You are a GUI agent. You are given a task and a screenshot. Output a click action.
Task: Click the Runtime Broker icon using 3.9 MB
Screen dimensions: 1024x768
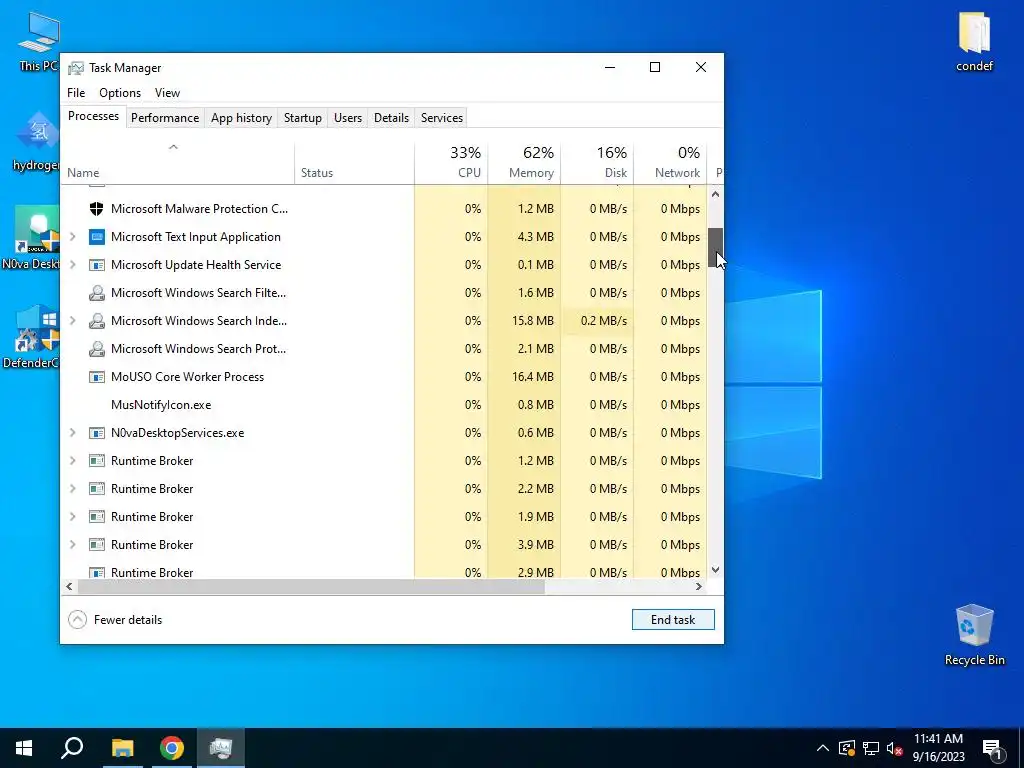click(x=97, y=545)
